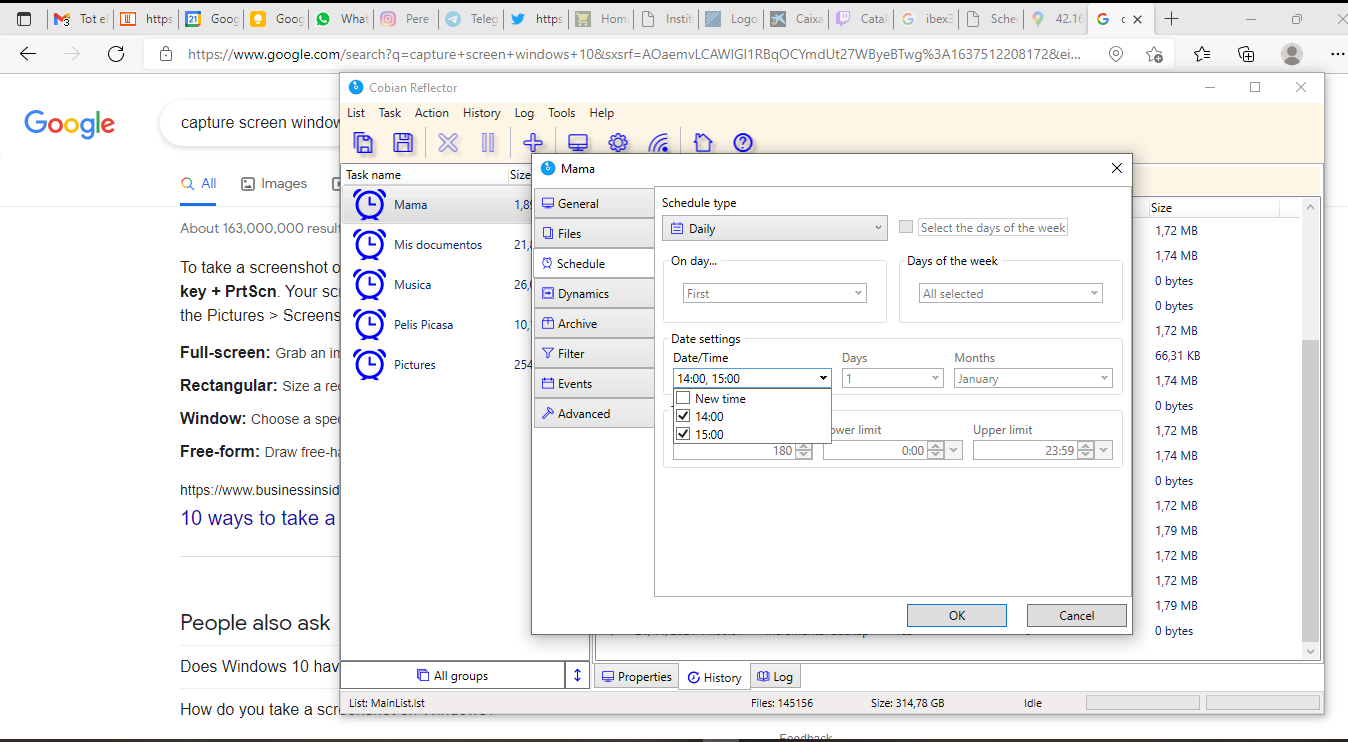The width and height of the screenshot is (1348, 742).
Task: Open the '10 ways to take a' link
Action: [258, 518]
